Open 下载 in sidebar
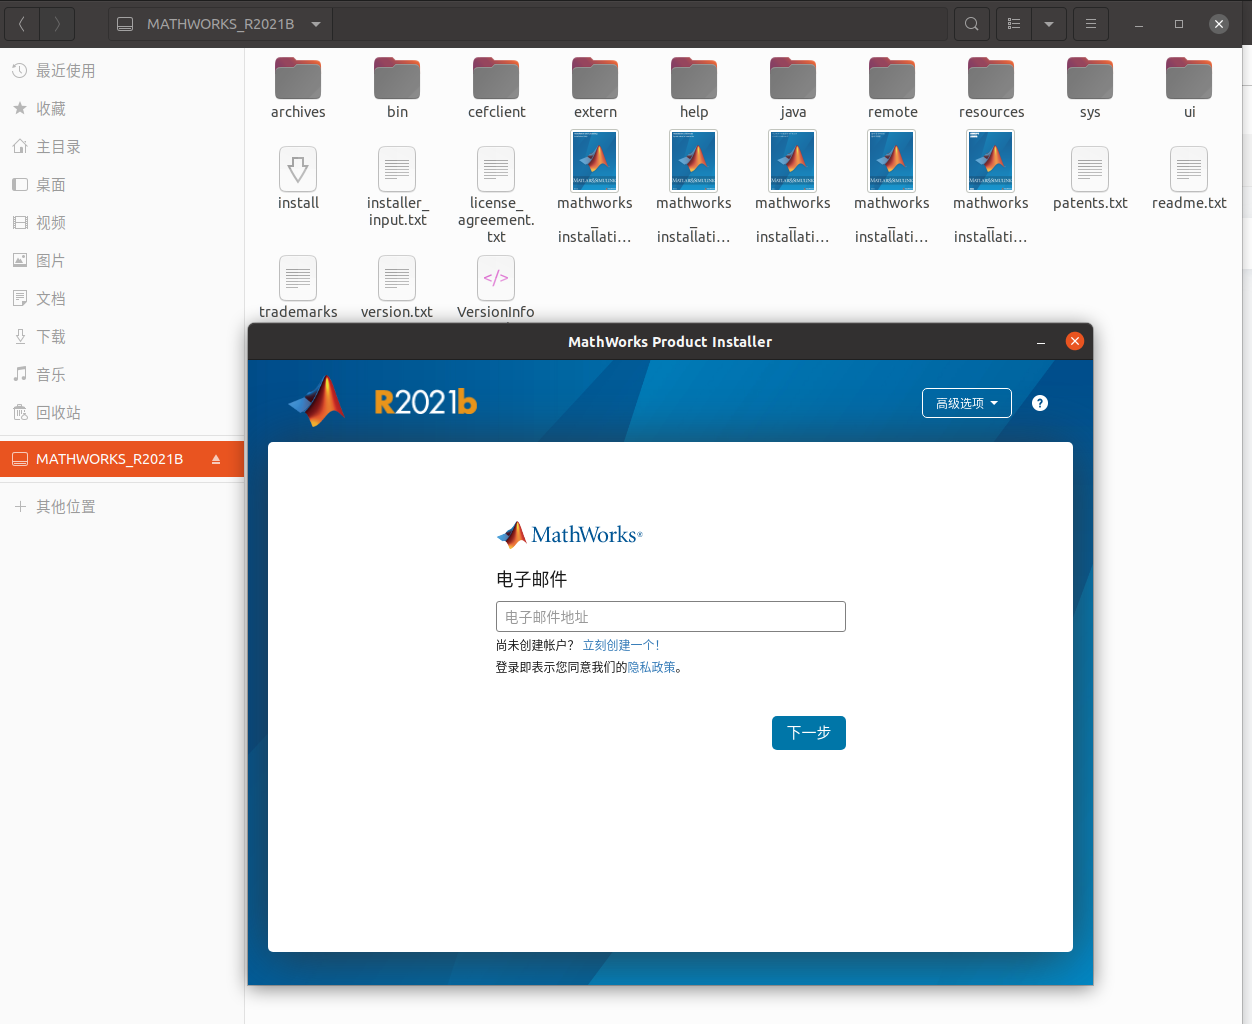This screenshot has height=1024, width=1252. (122, 337)
